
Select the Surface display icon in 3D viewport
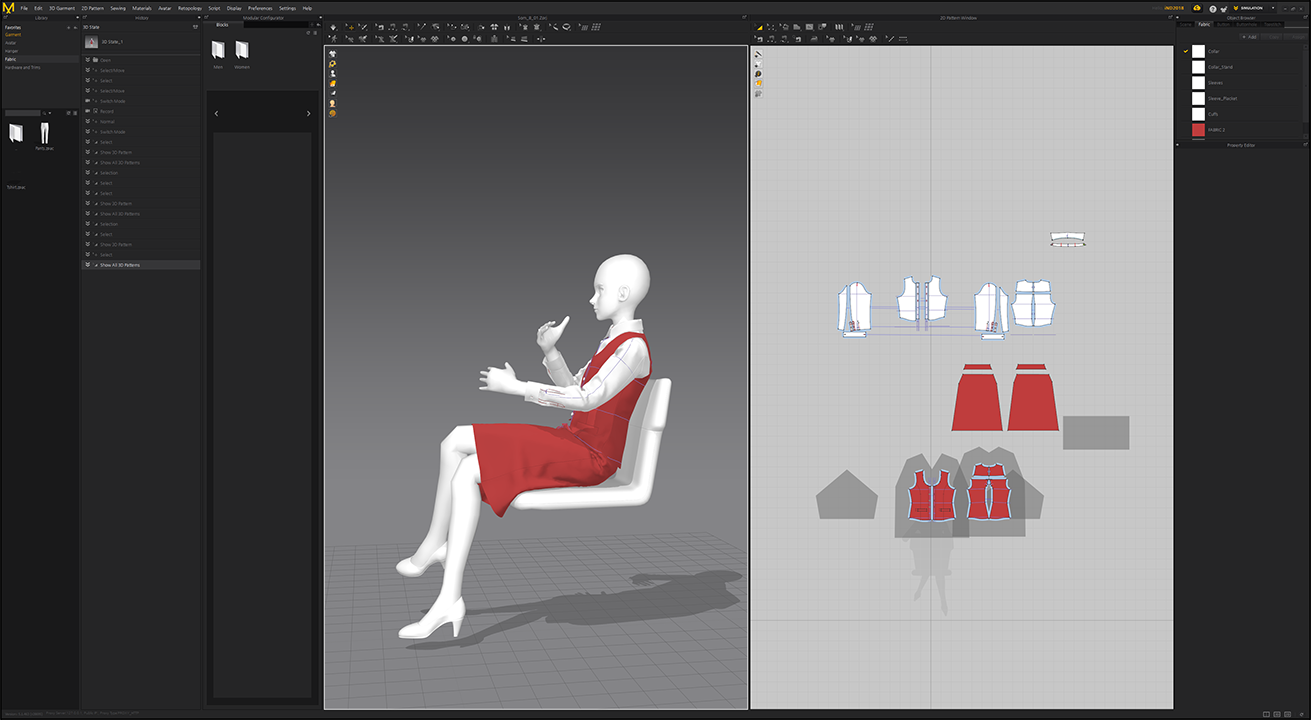[332, 93]
